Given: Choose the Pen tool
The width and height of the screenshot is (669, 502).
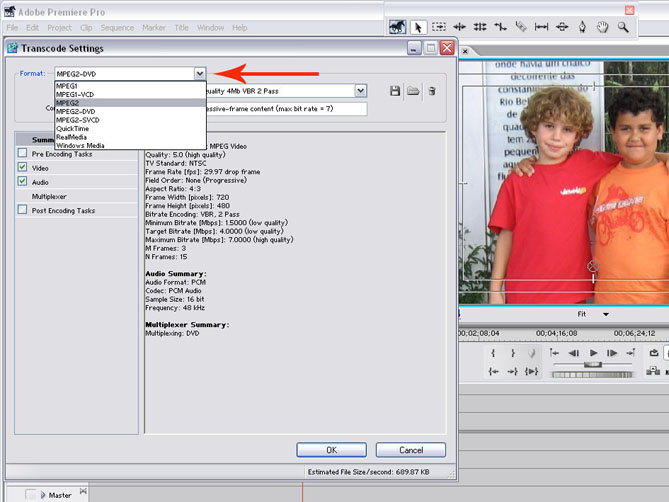Looking at the screenshot, I should click(583, 27).
